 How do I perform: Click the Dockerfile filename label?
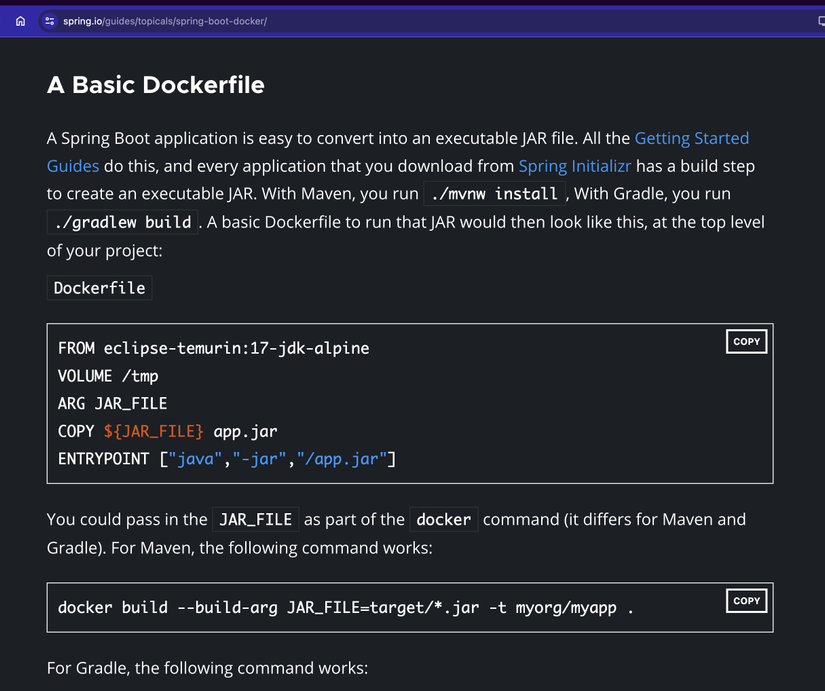coord(99,288)
